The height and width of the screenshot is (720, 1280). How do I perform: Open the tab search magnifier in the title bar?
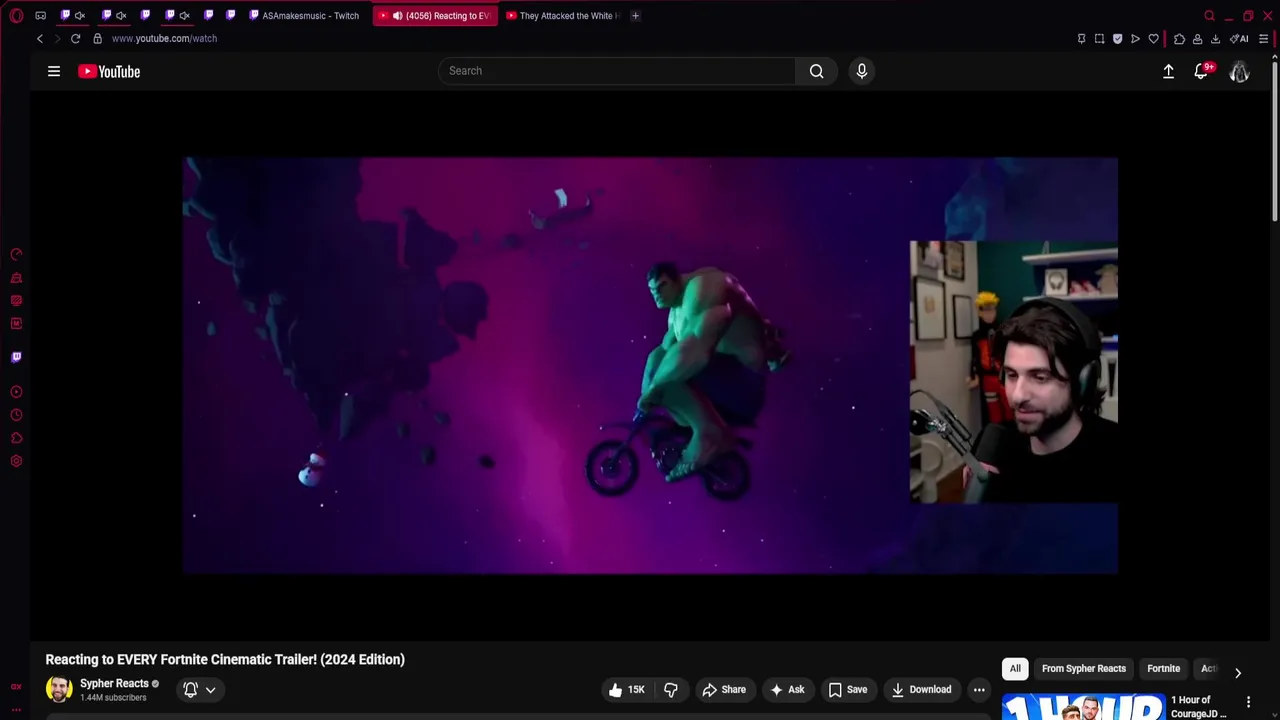click(x=1209, y=16)
